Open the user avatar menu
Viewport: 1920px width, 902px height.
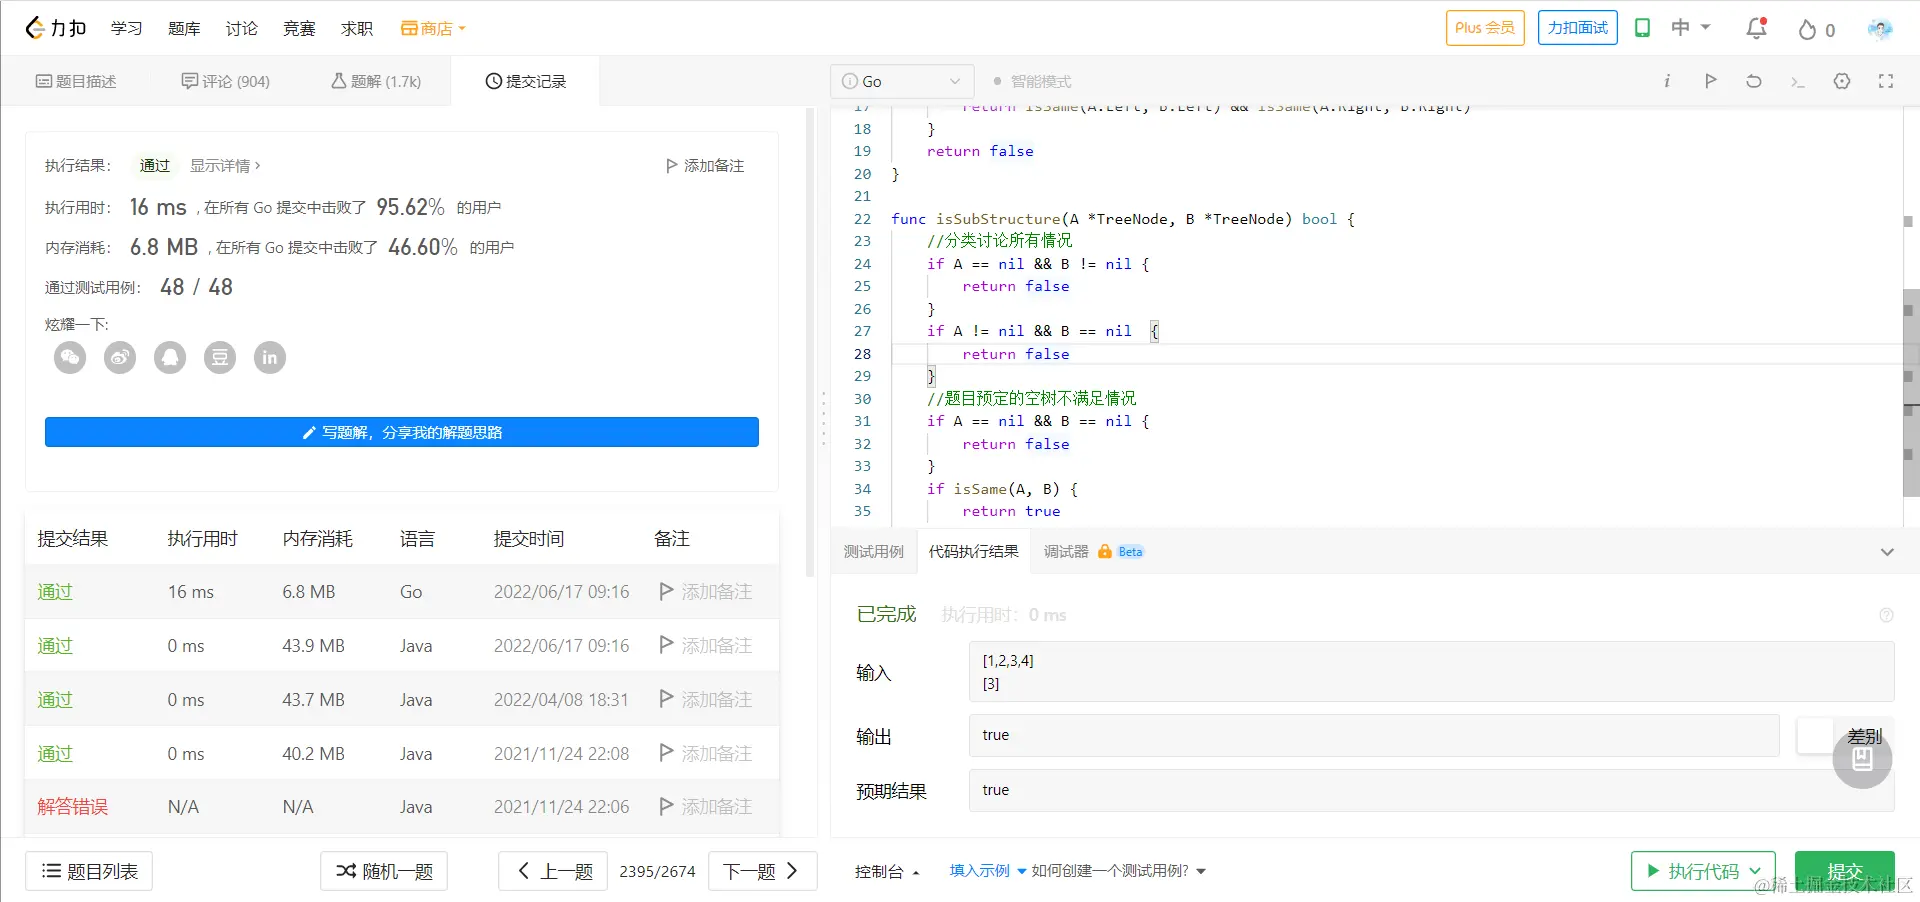(x=1880, y=29)
